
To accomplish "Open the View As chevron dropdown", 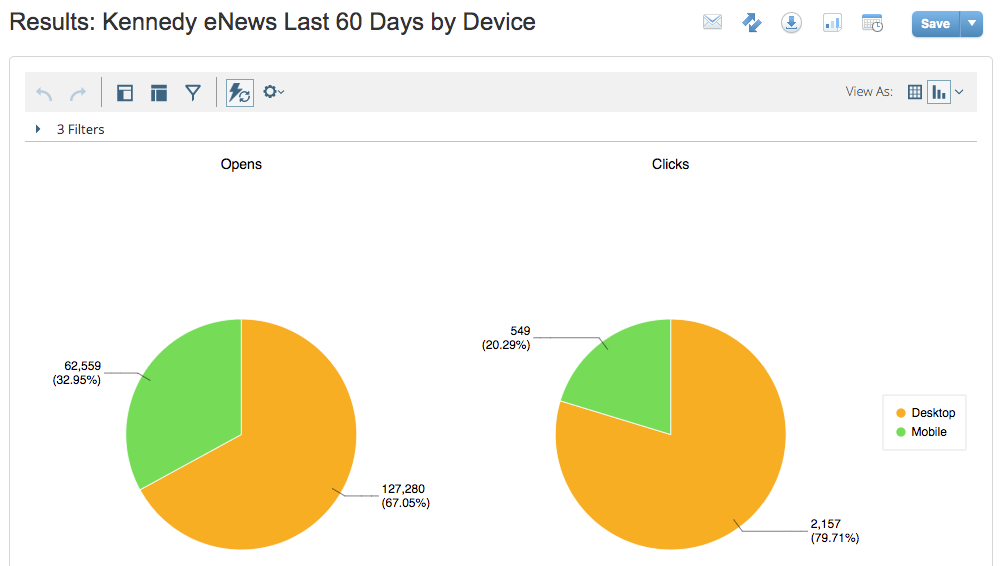I will pos(959,92).
